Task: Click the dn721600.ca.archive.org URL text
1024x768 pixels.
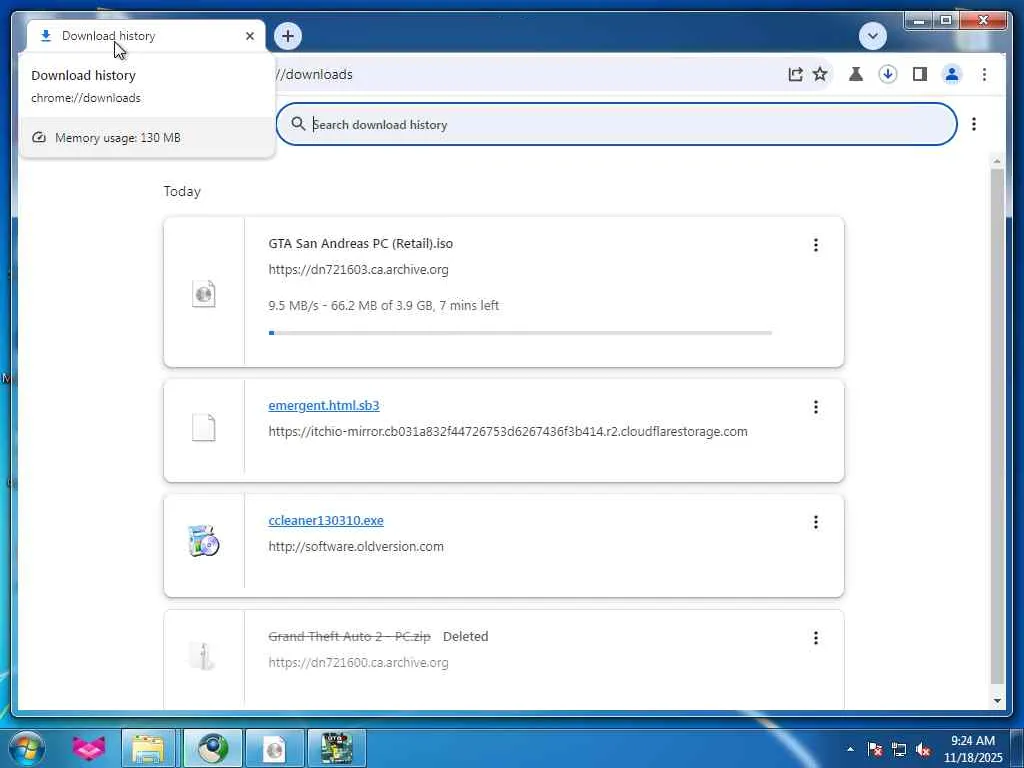Action: pos(359,663)
